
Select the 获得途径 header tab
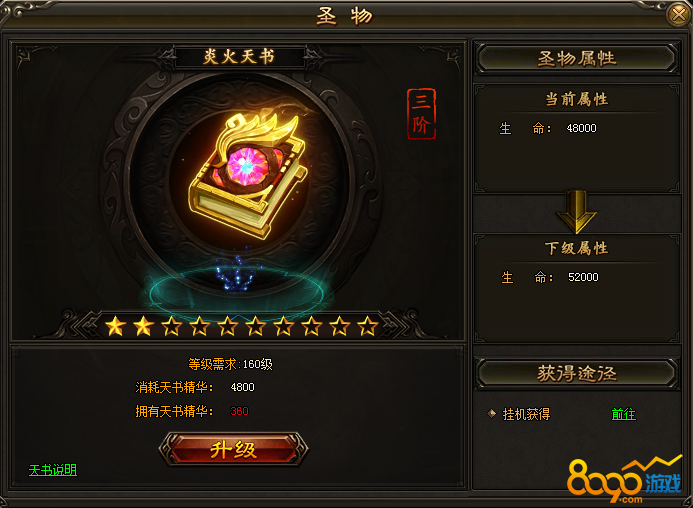point(577,374)
